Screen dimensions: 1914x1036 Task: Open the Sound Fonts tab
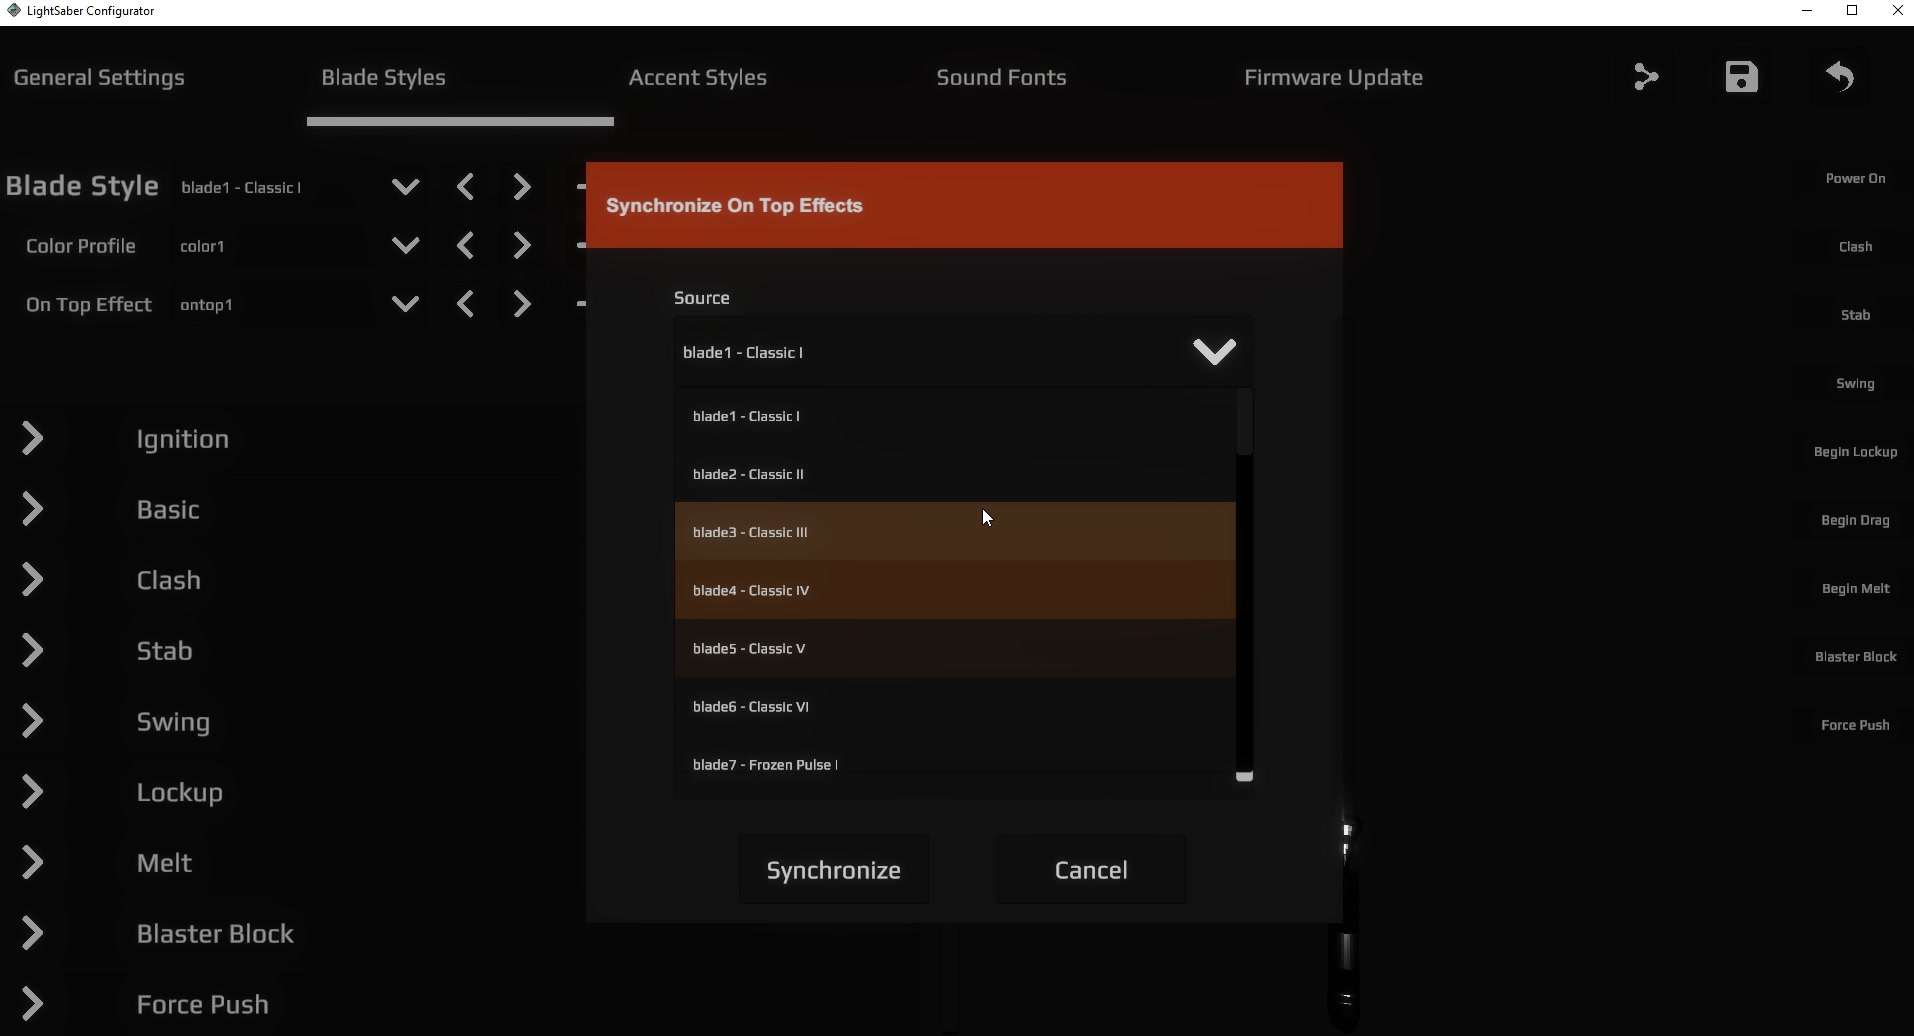pos(1001,77)
